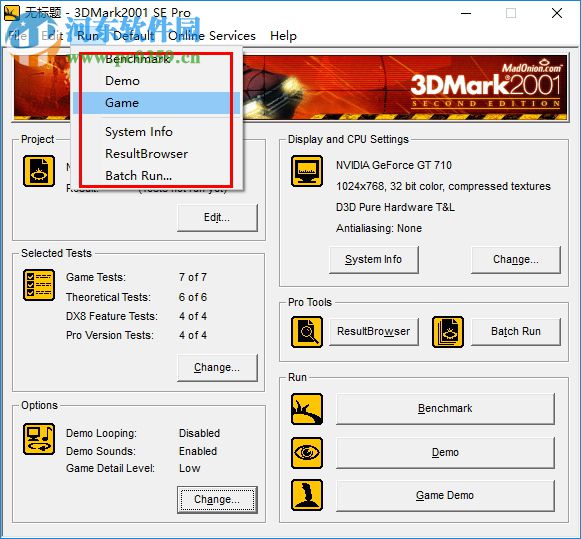Click the Disabled demo looping value
Viewport: 581px width, 539px height.
(x=199, y=433)
